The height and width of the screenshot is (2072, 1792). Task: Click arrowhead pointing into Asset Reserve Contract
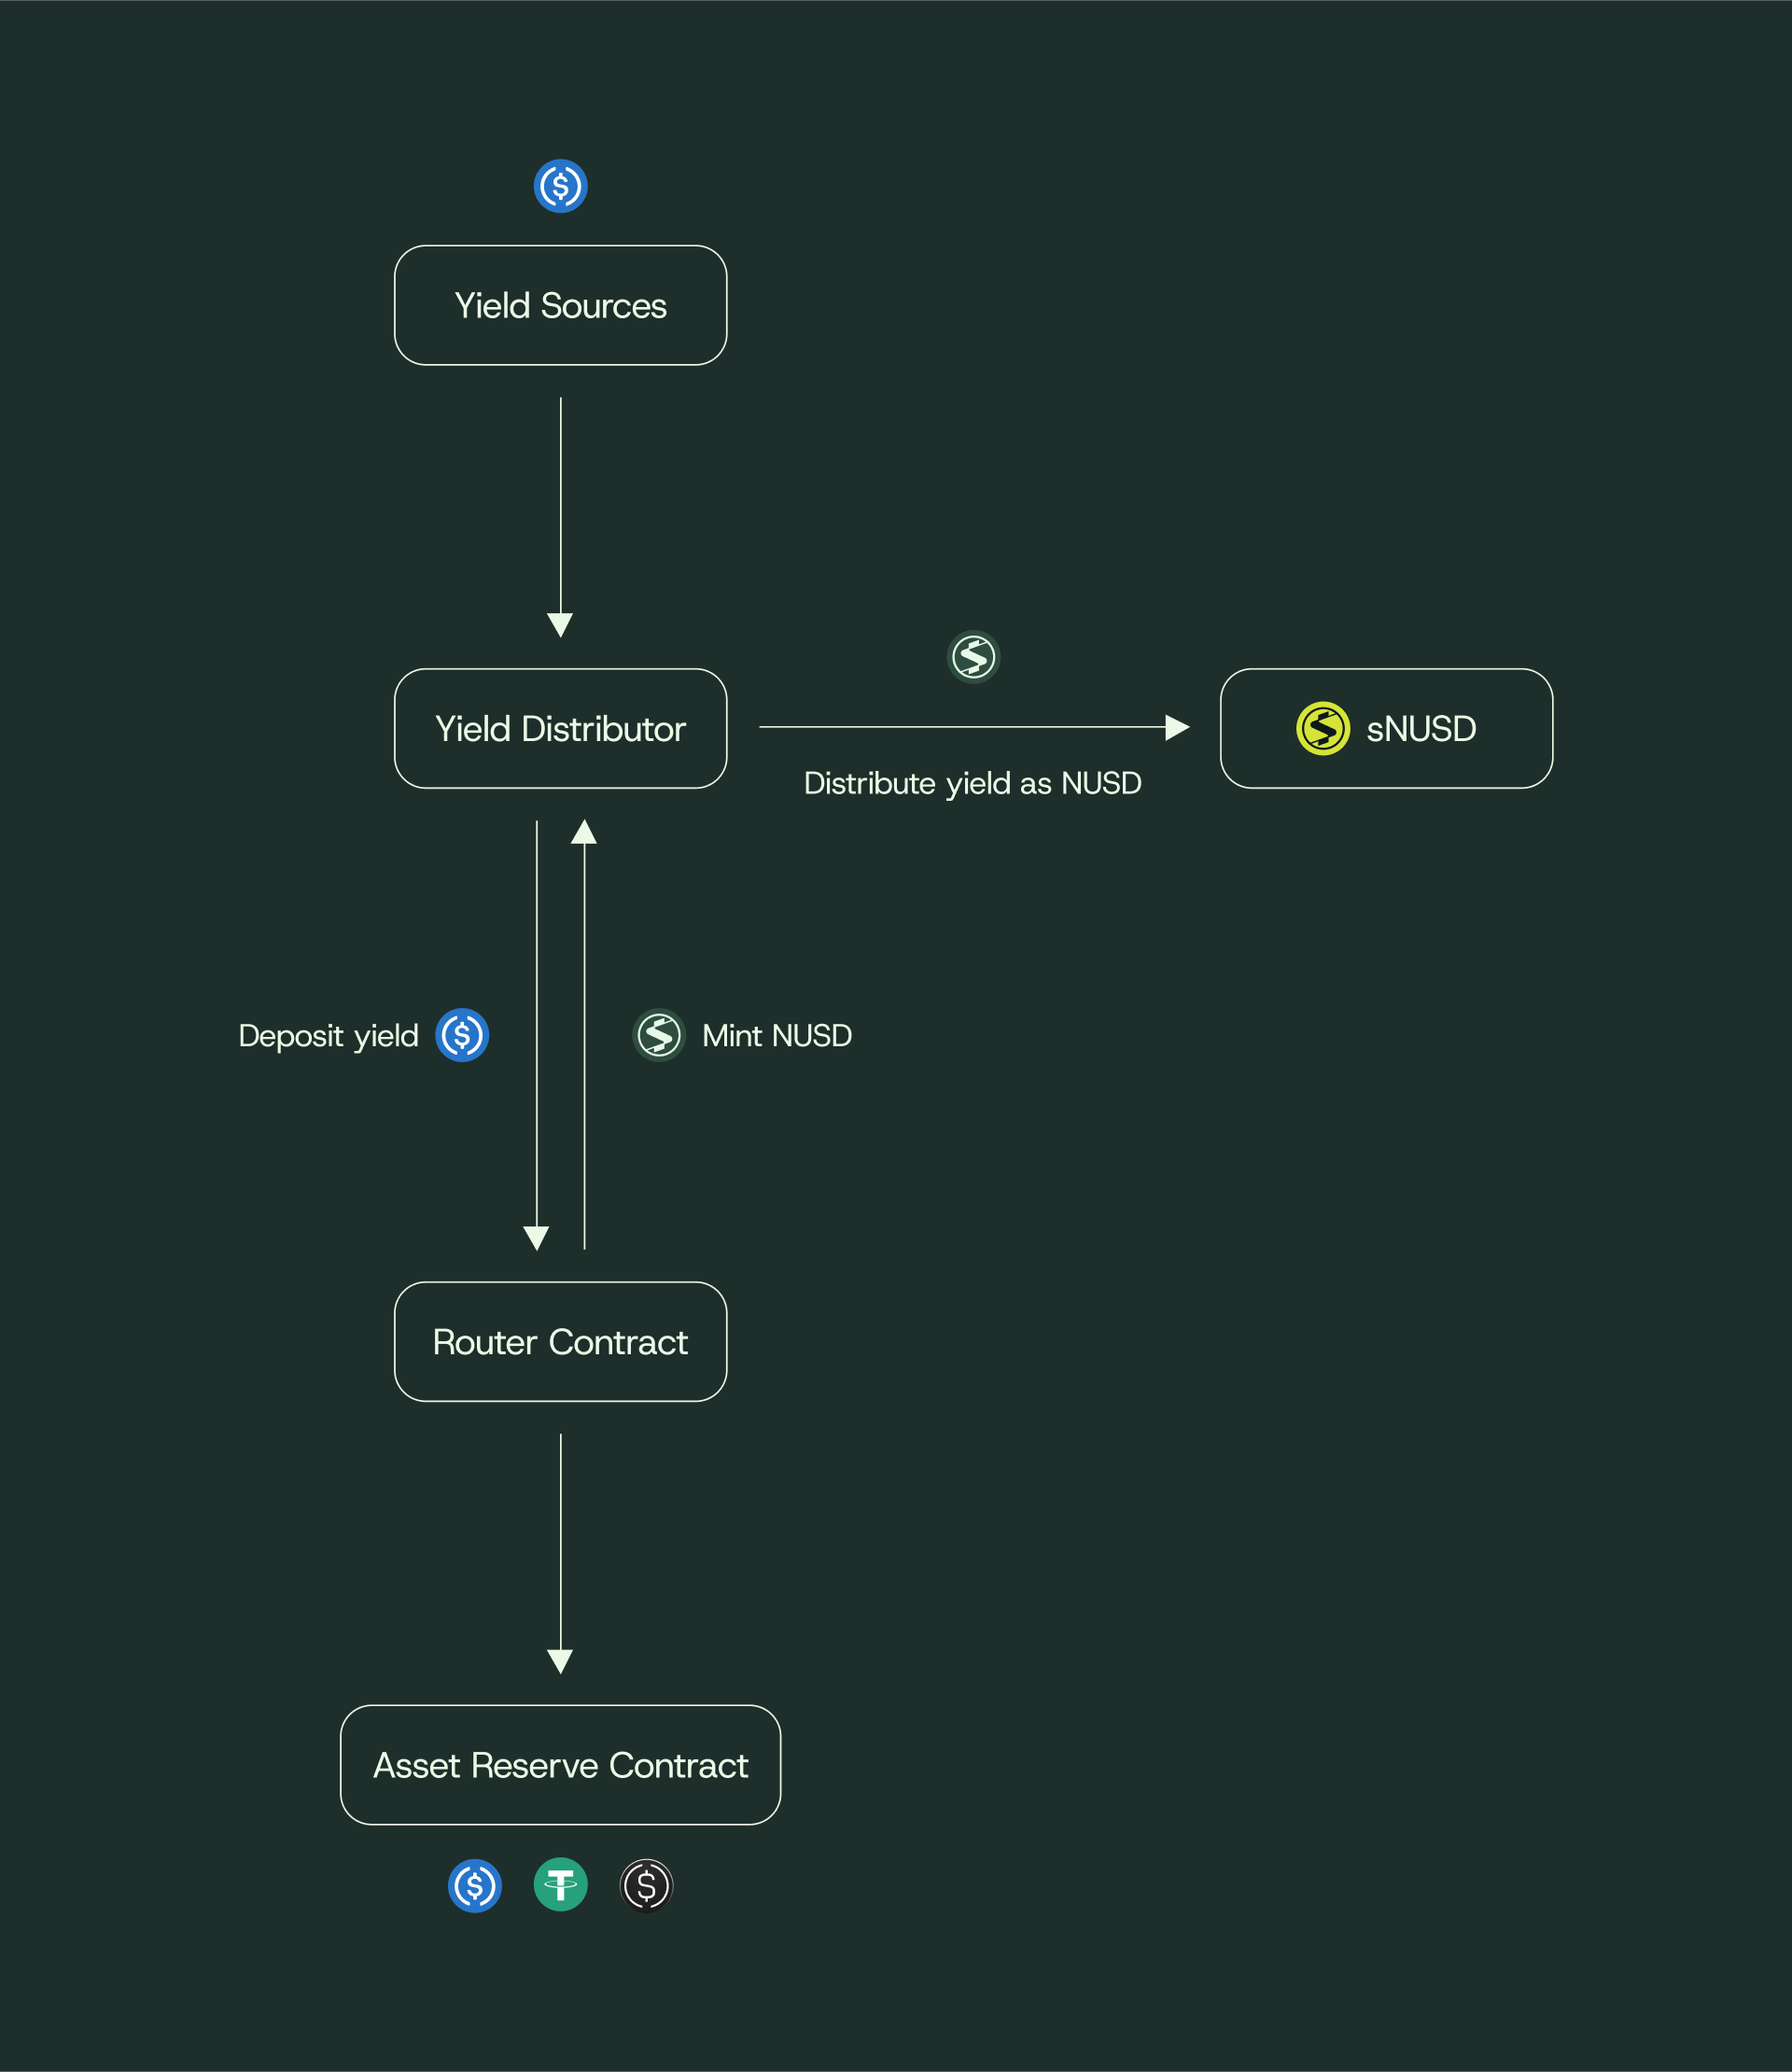click(x=560, y=1661)
